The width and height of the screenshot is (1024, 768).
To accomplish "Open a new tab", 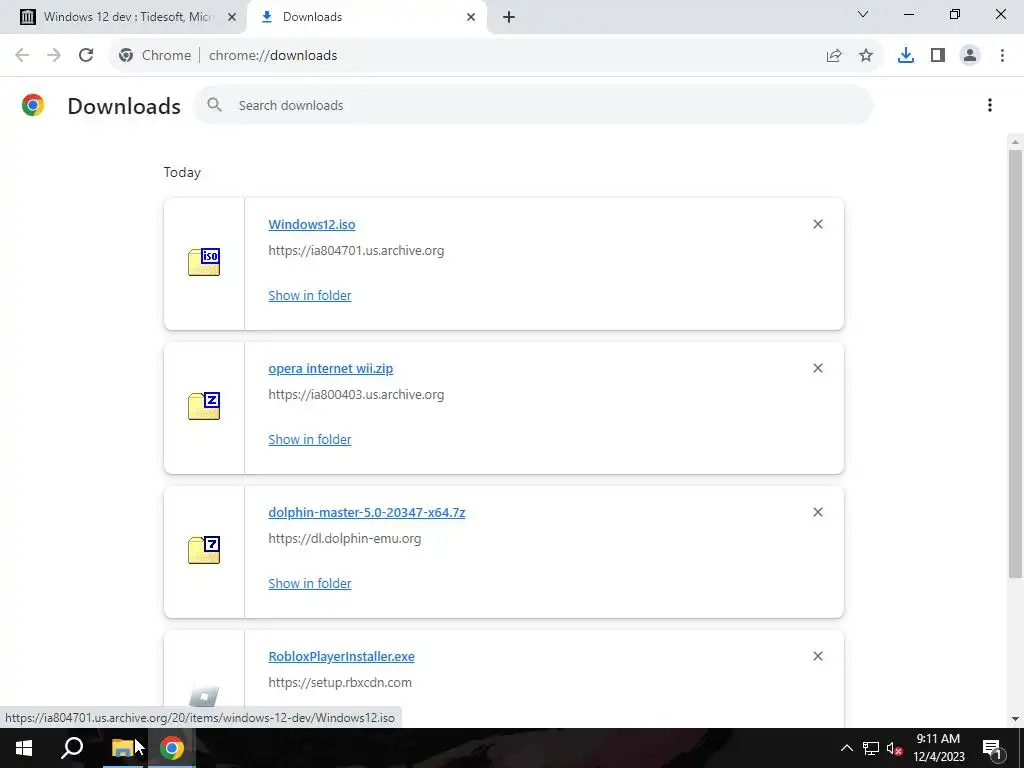I will [x=509, y=17].
